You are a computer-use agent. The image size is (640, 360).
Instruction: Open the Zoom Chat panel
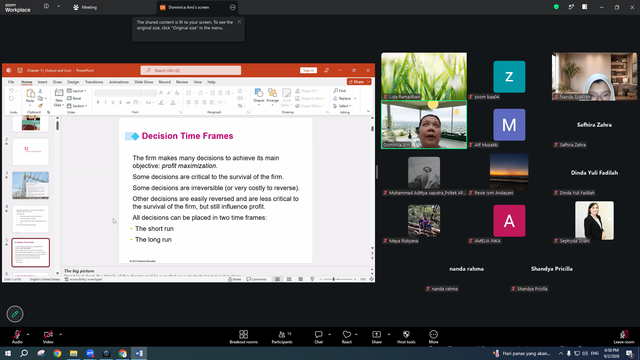[x=318, y=337]
